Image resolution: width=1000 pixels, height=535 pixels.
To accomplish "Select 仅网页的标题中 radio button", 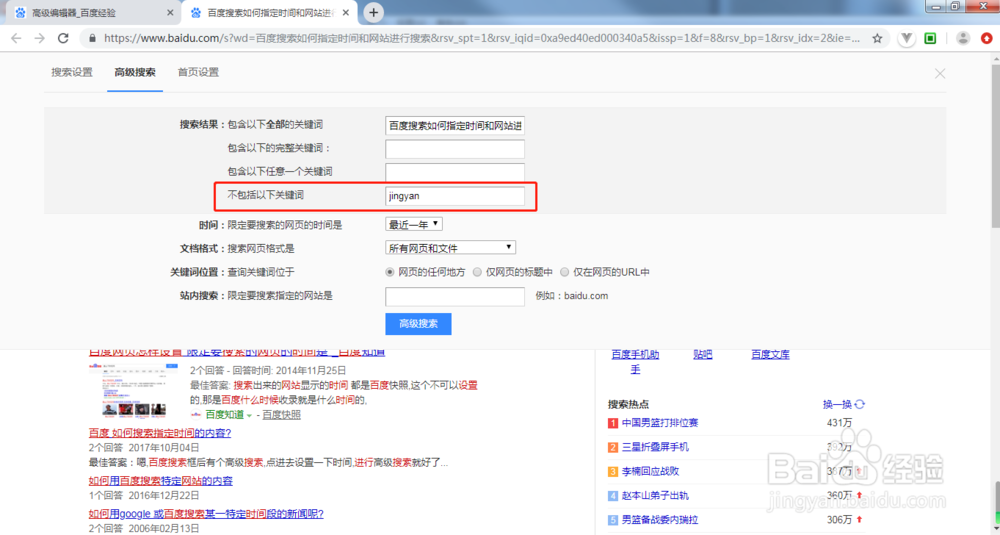I will 477,272.
